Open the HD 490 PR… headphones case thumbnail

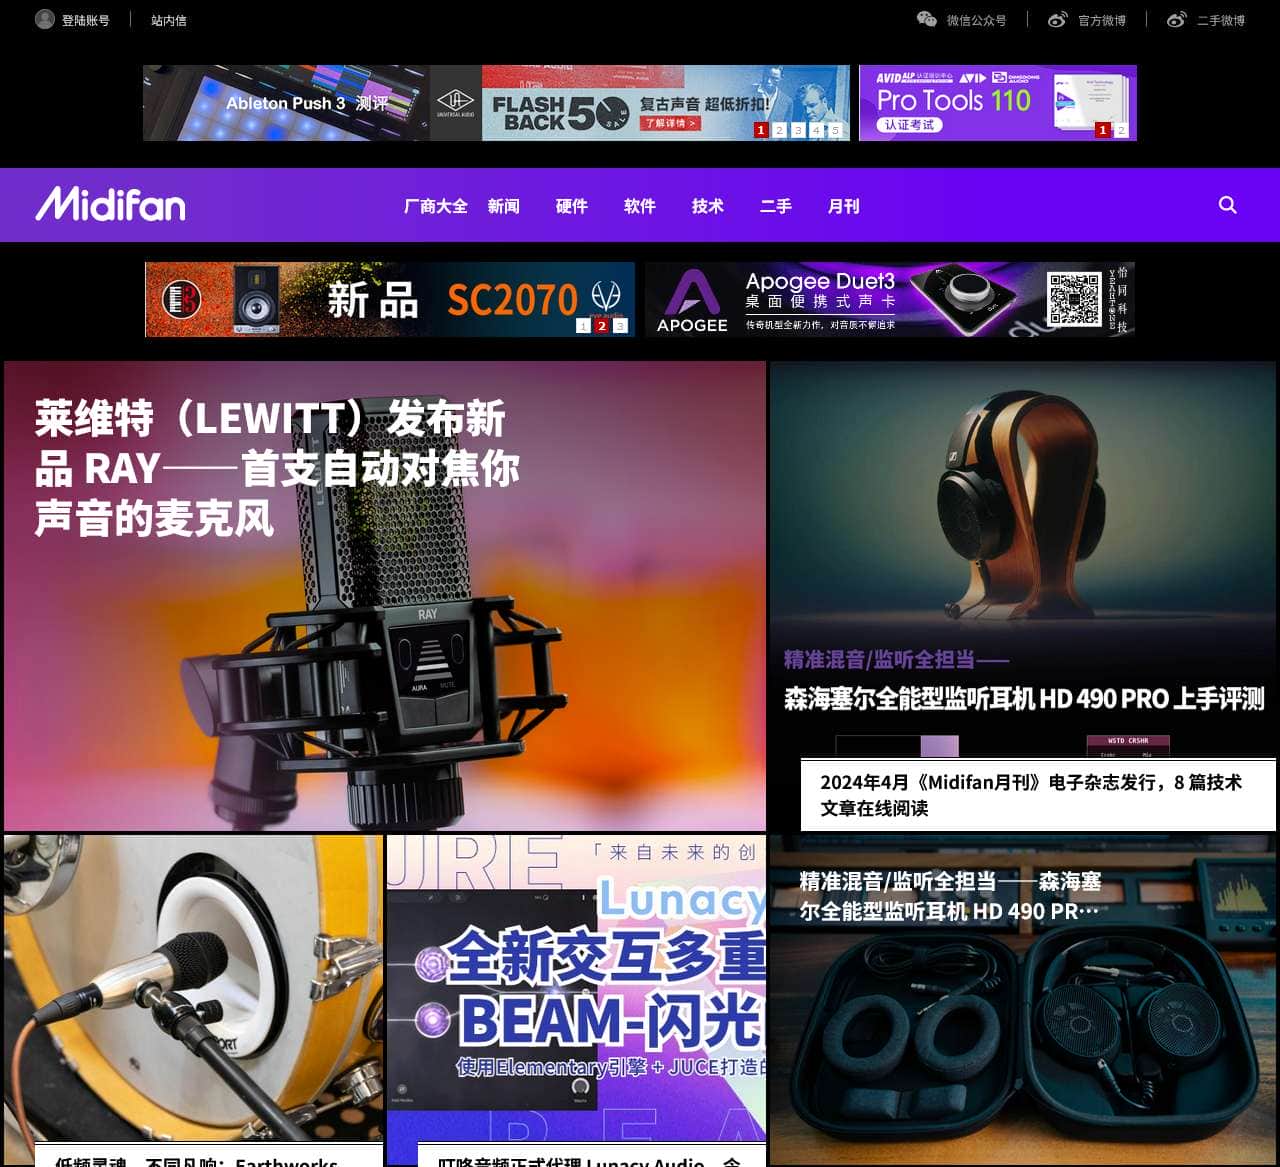pyautogui.click(x=1024, y=1001)
